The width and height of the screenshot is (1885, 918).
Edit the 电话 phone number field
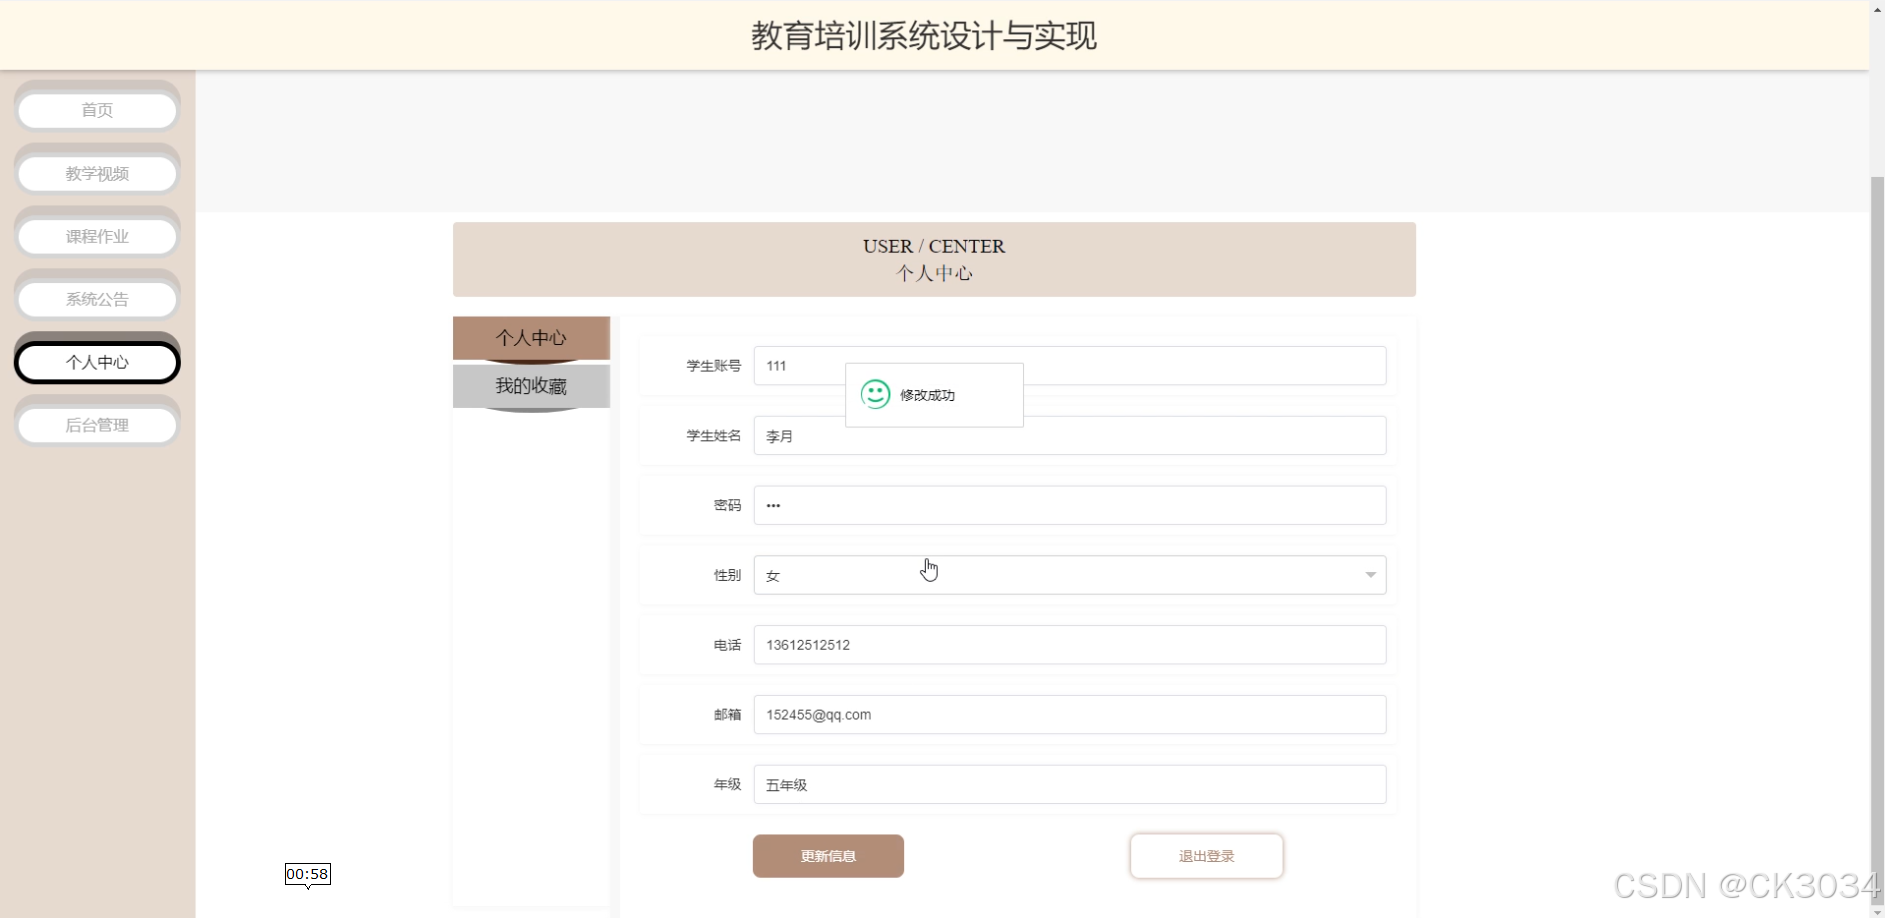coord(1070,645)
